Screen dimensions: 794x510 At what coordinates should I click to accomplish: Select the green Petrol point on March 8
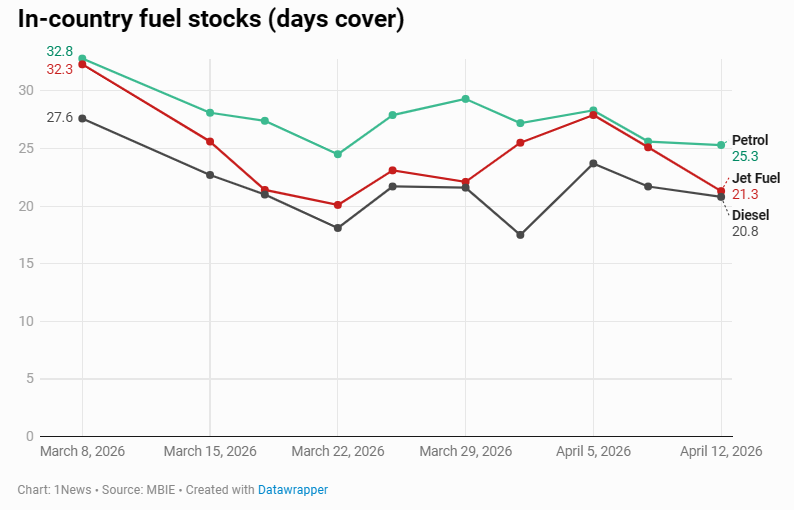82,59
